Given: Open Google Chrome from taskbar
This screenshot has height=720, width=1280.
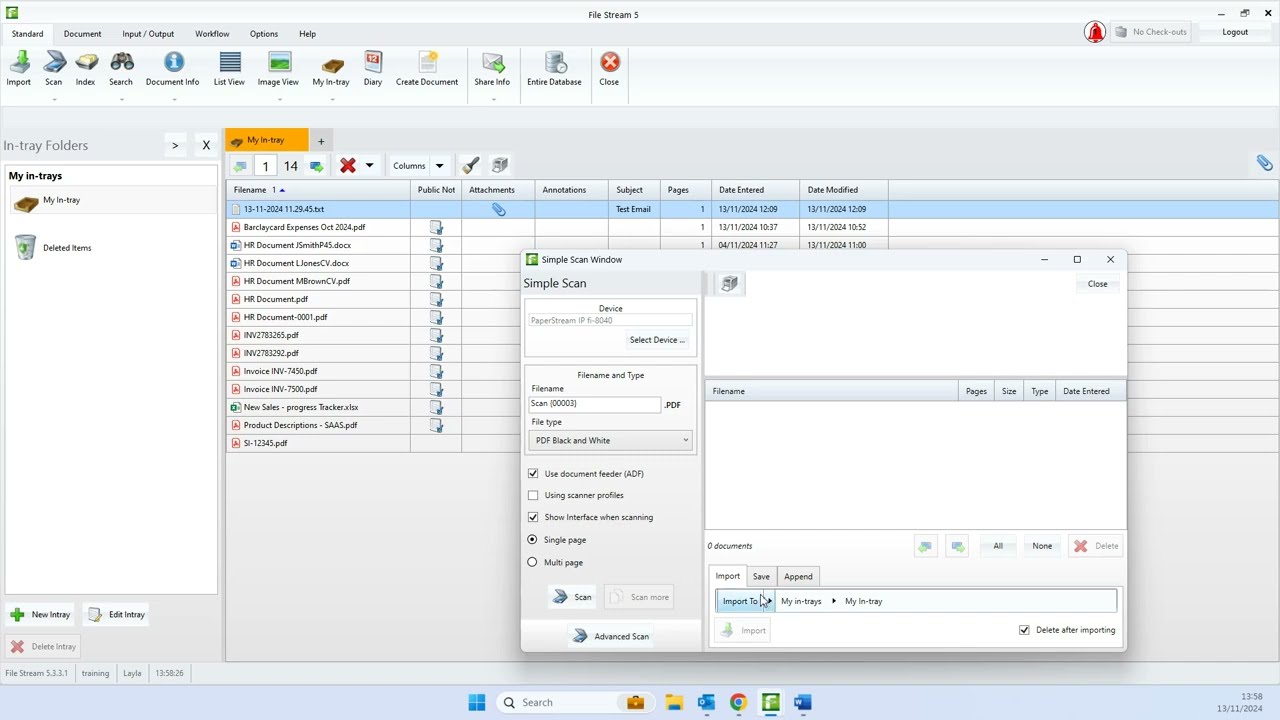Looking at the screenshot, I should pos(738,702).
